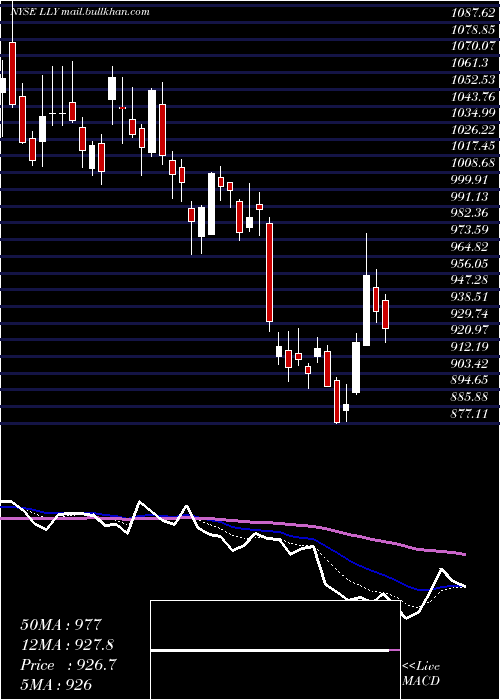Click the 1078.85 price axis label
This screenshot has width=500, height=700.
[473, 30]
